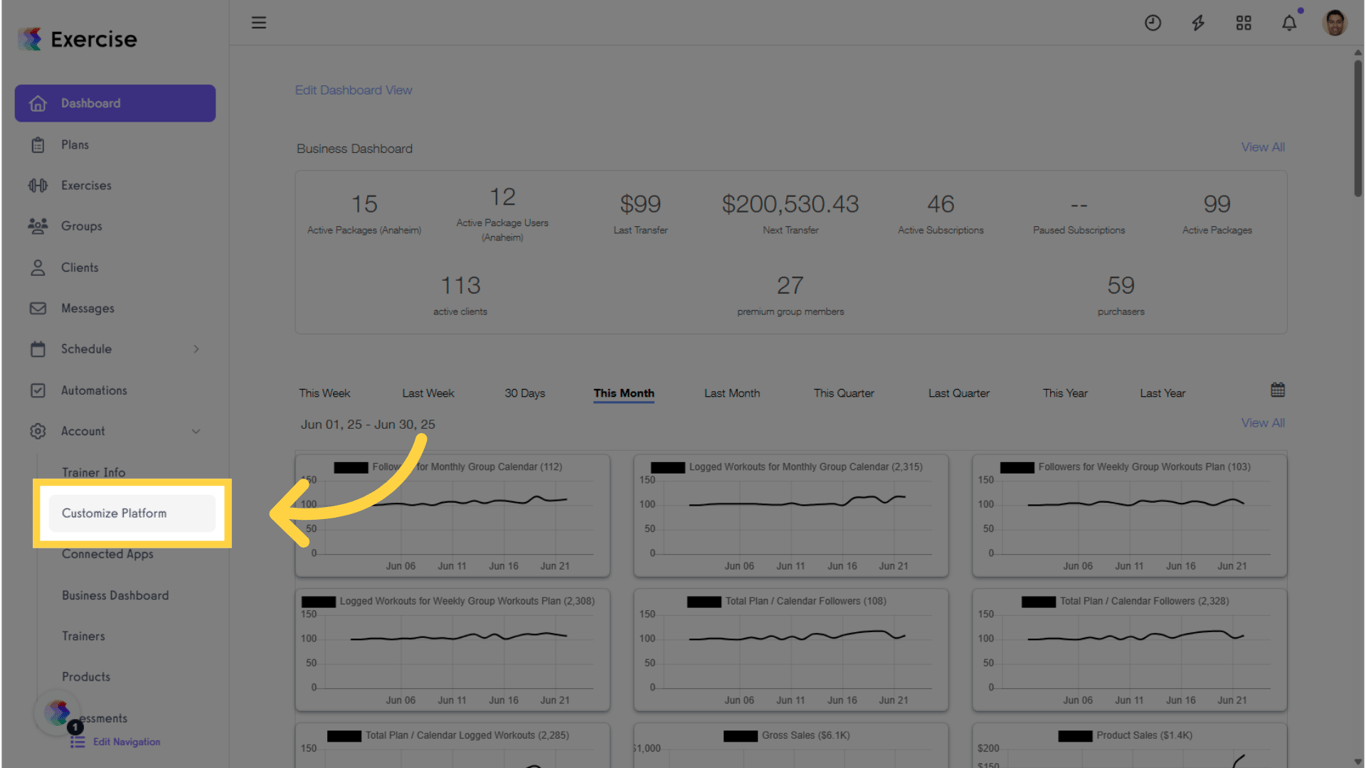Check notifications via the bell icon
This screenshot has width=1366, height=768.
1289,22
